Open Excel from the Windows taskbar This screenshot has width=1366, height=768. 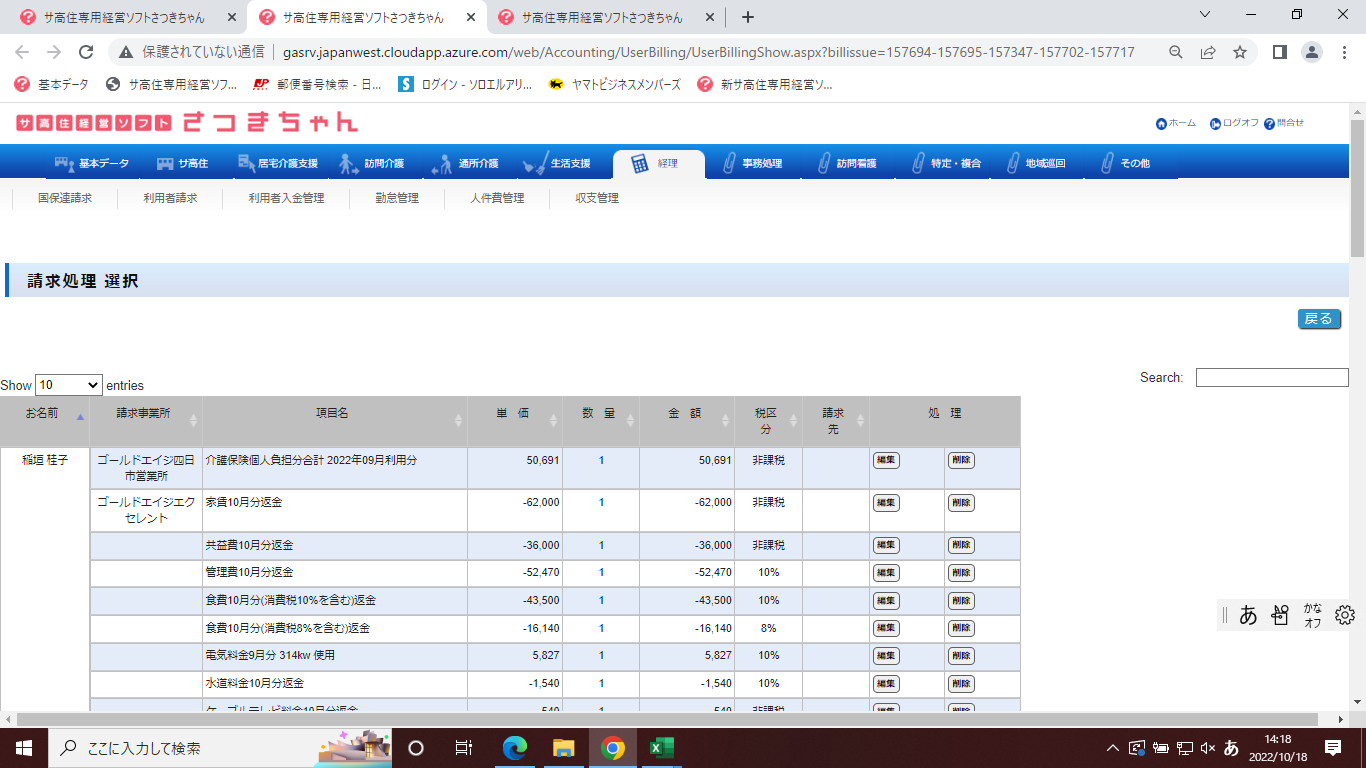click(x=661, y=748)
